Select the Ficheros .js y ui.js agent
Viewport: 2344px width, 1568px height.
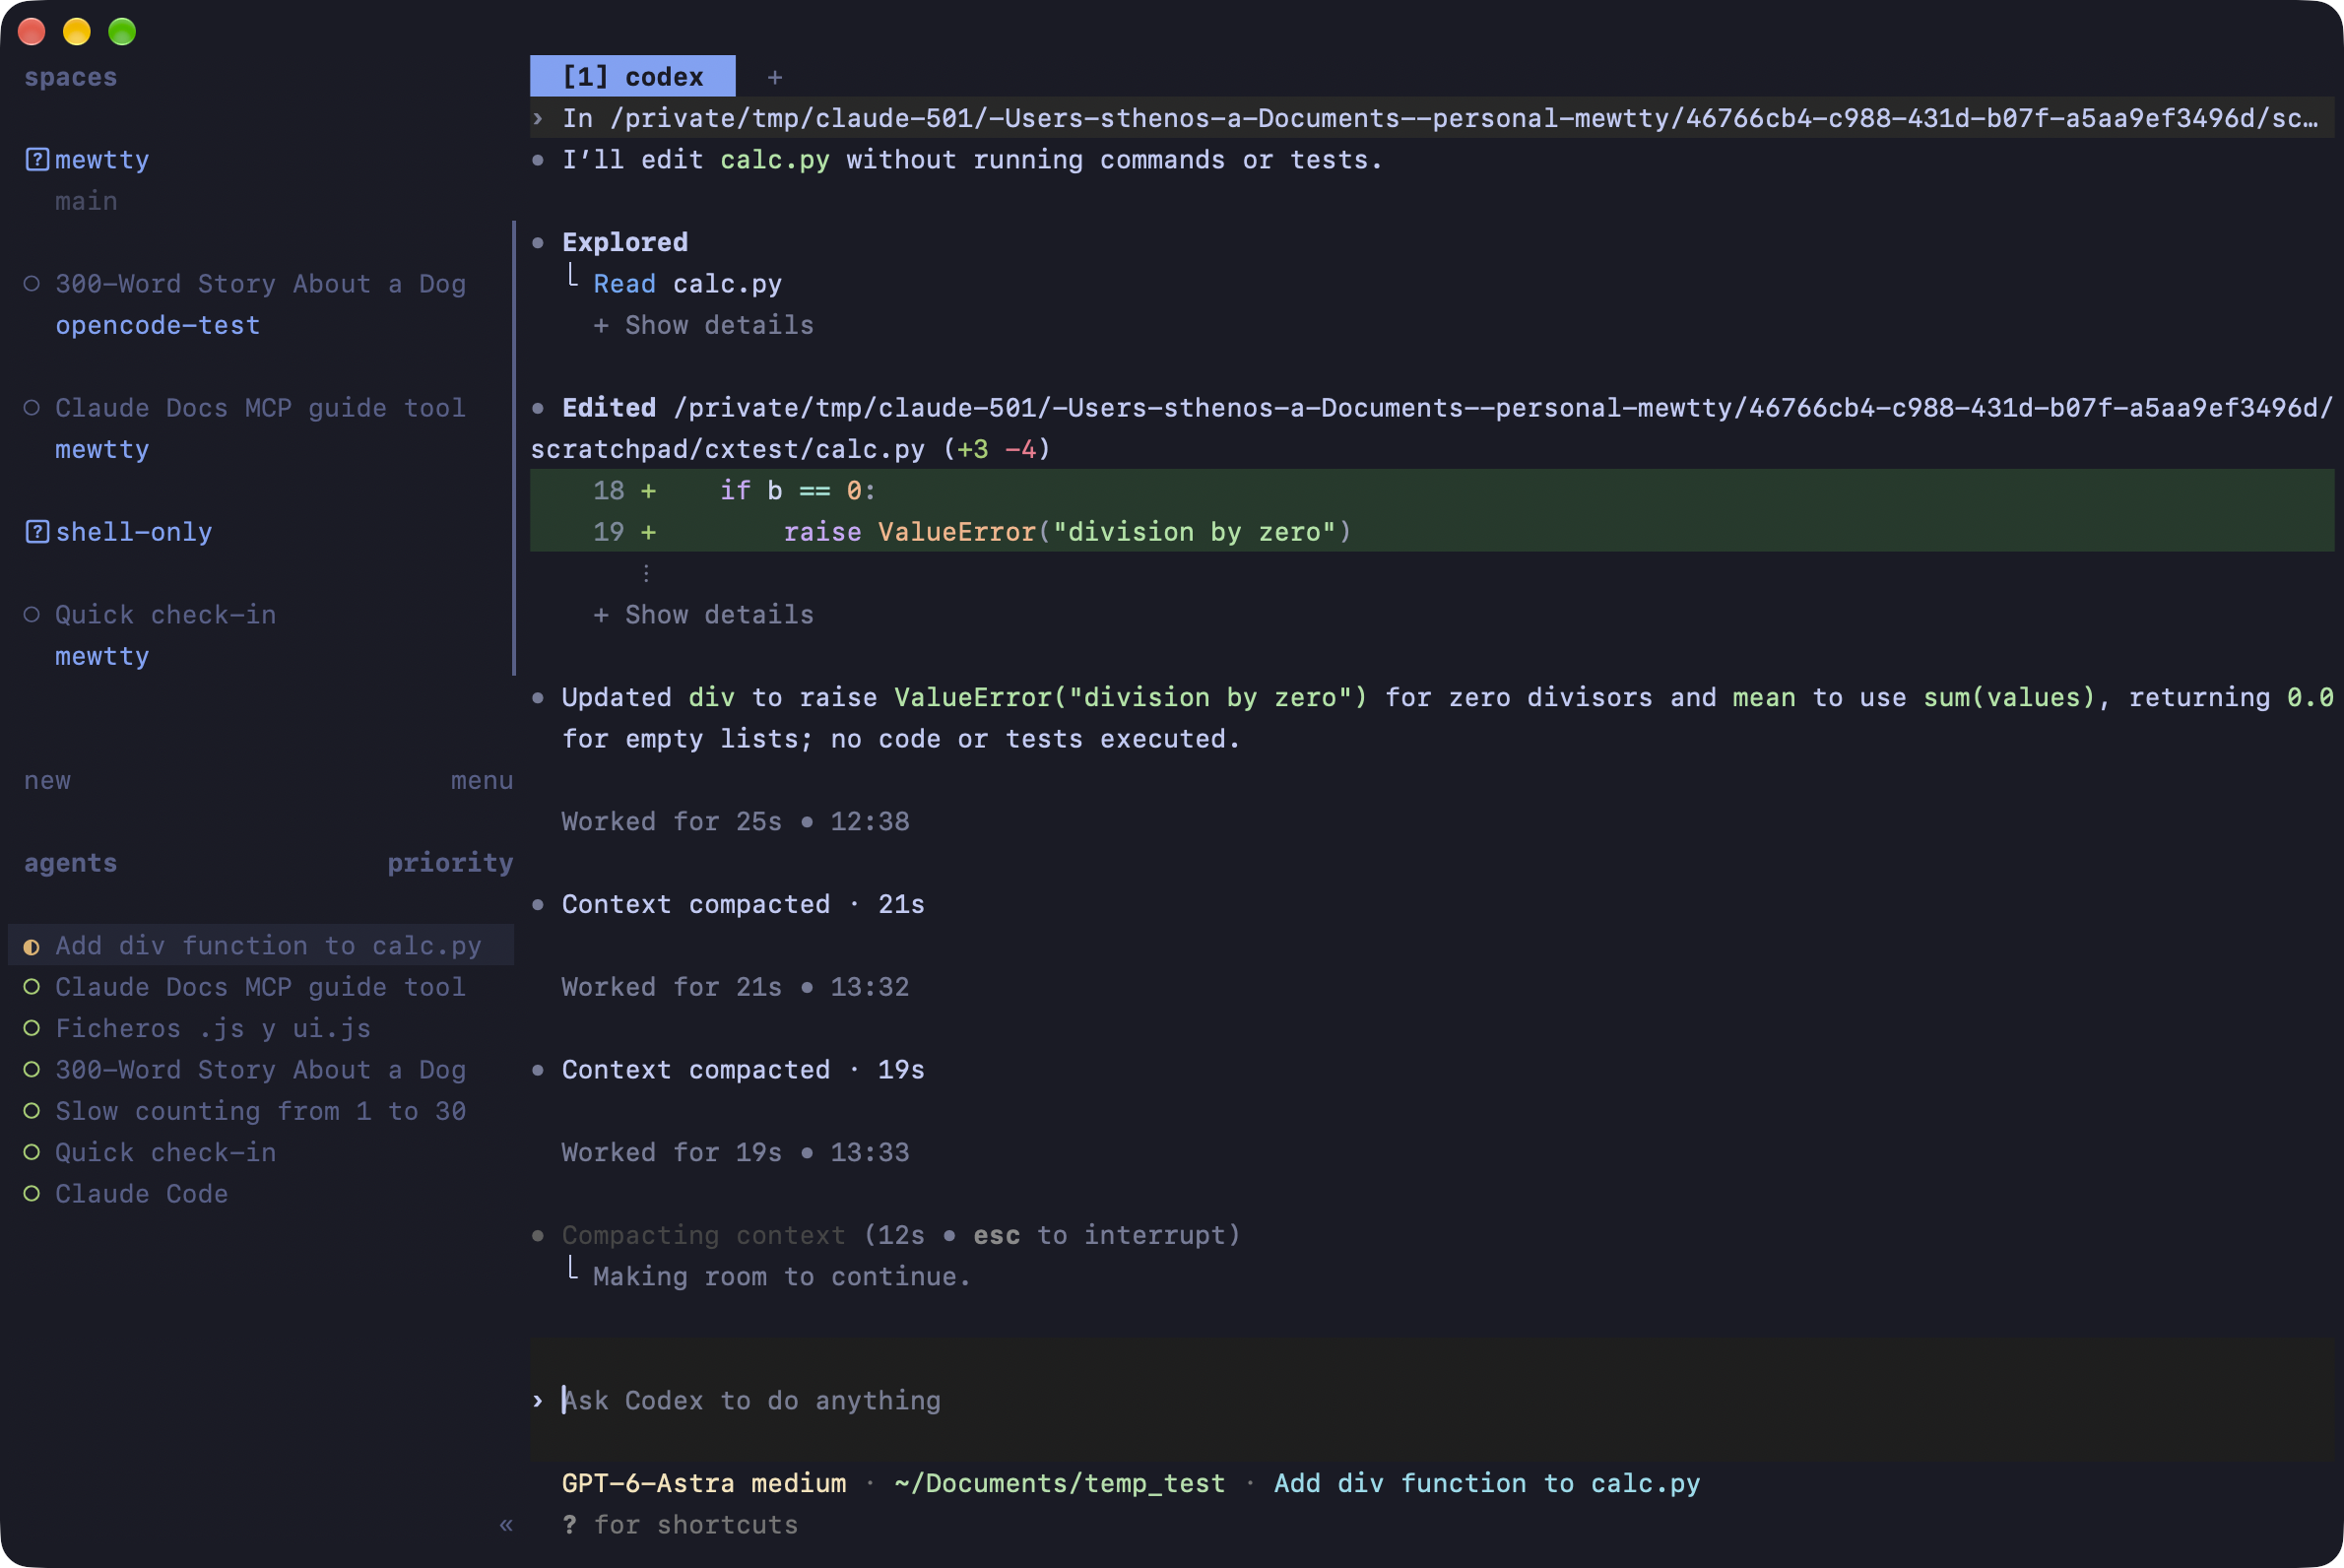pyautogui.click(x=261, y=1028)
